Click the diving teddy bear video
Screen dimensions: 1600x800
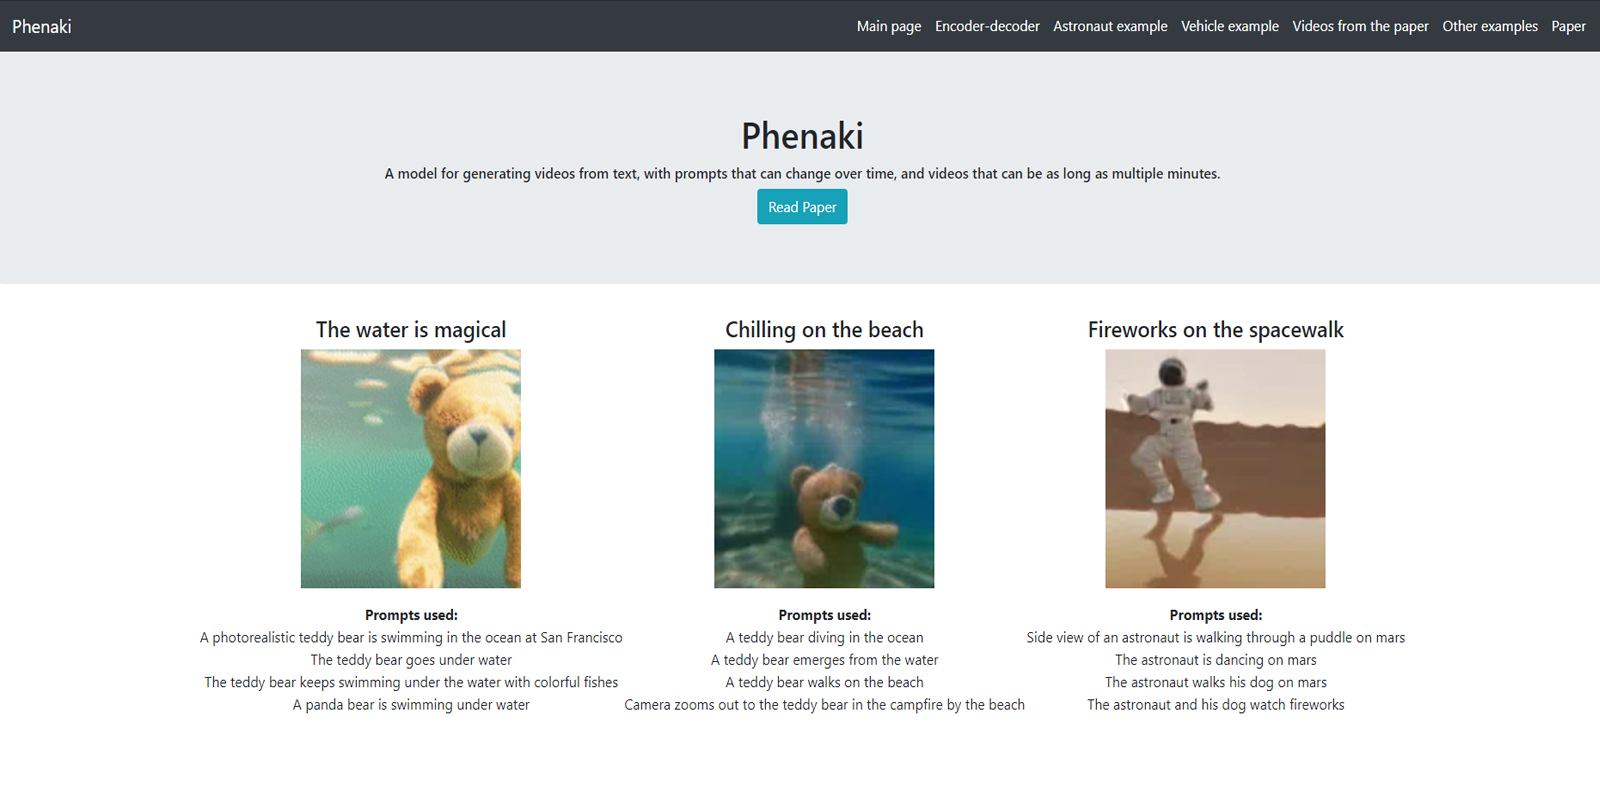pyautogui.click(x=824, y=468)
